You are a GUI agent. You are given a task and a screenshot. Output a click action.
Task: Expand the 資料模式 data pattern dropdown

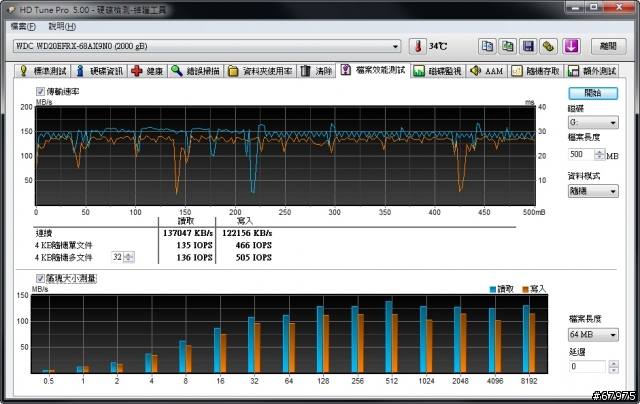[x=593, y=191]
